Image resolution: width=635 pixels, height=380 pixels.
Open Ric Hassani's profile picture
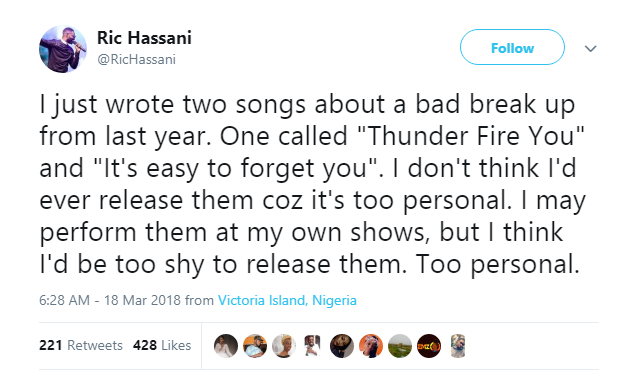(x=63, y=49)
